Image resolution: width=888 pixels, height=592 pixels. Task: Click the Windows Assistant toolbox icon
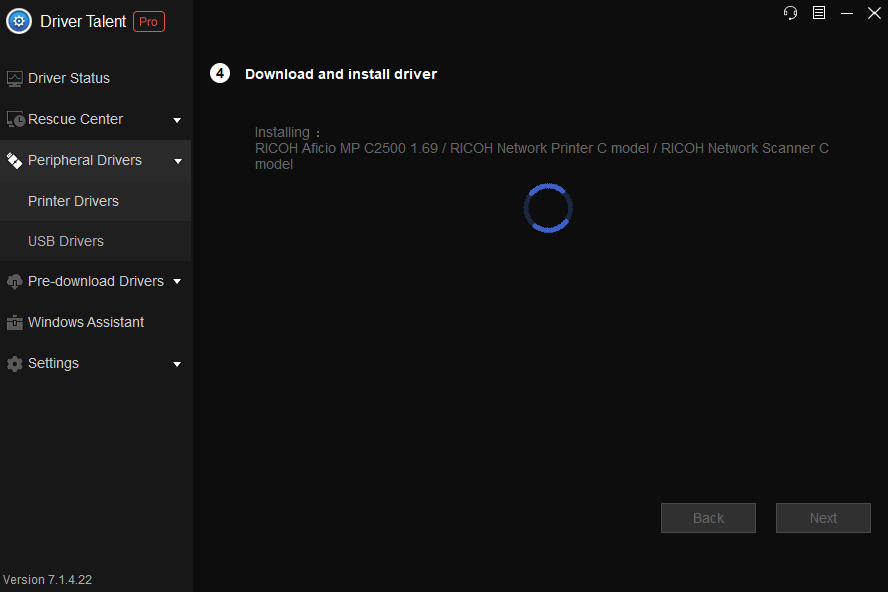point(15,322)
